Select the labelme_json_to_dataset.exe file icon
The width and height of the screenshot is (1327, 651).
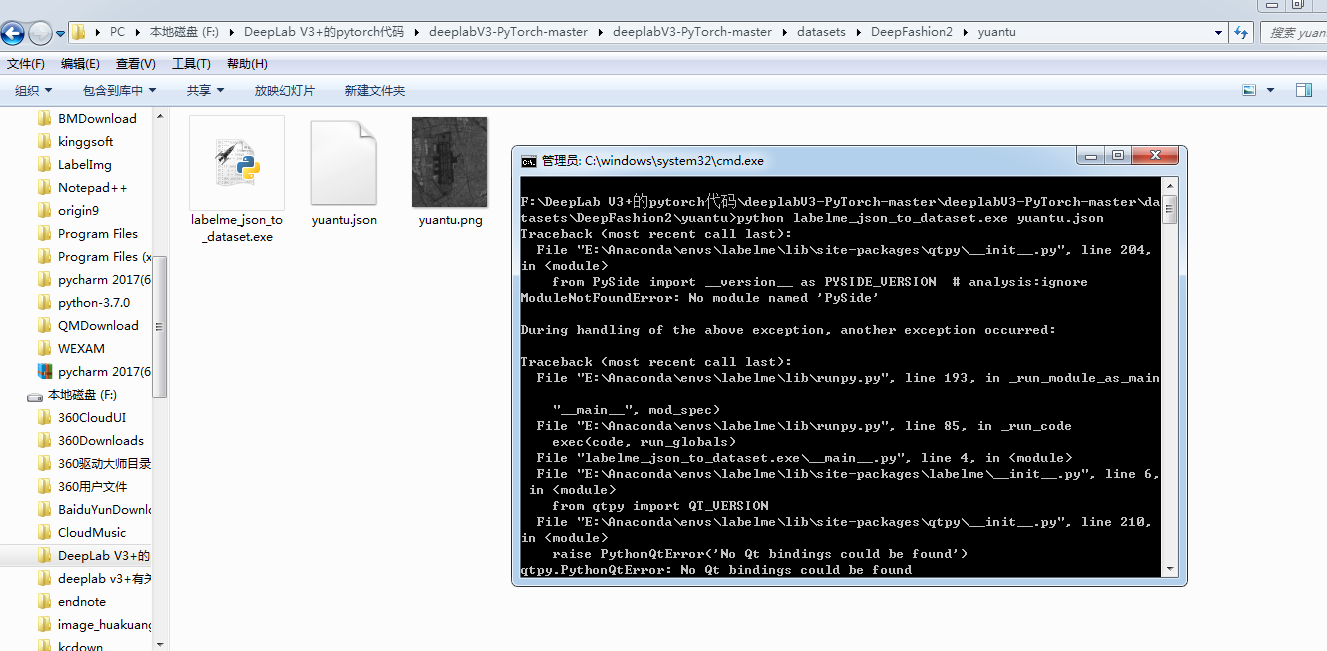click(x=237, y=162)
